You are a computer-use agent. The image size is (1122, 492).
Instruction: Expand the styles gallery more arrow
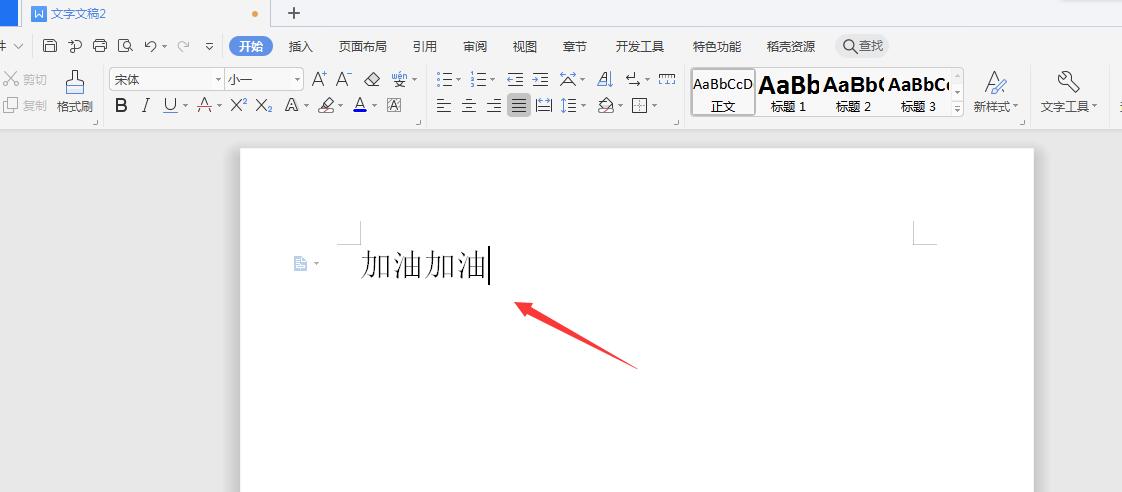(x=957, y=109)
